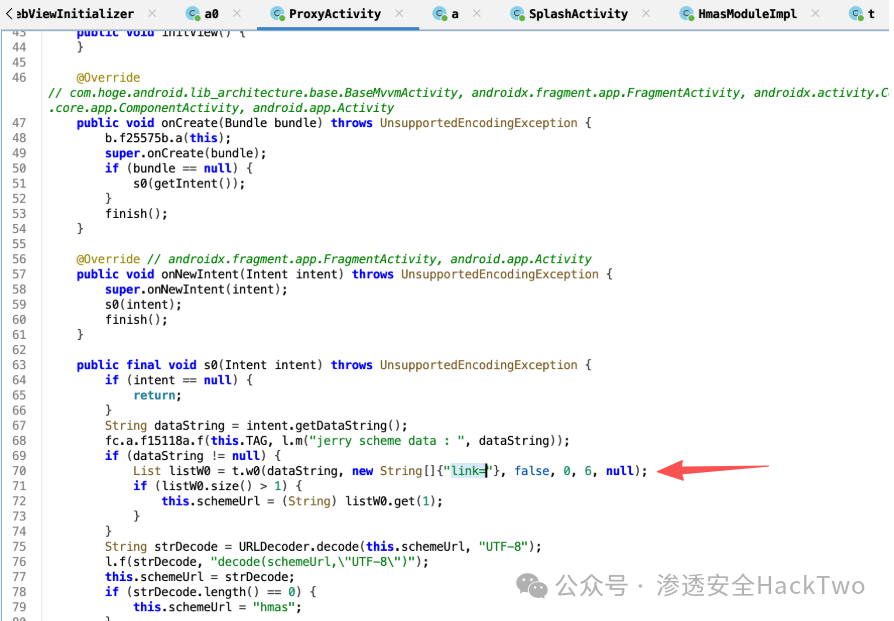The width and height of the screenshot is (894, 621).
Task: Click the class icon on the HmasModuleImpl tab
Action: click(x=687, y=14)
